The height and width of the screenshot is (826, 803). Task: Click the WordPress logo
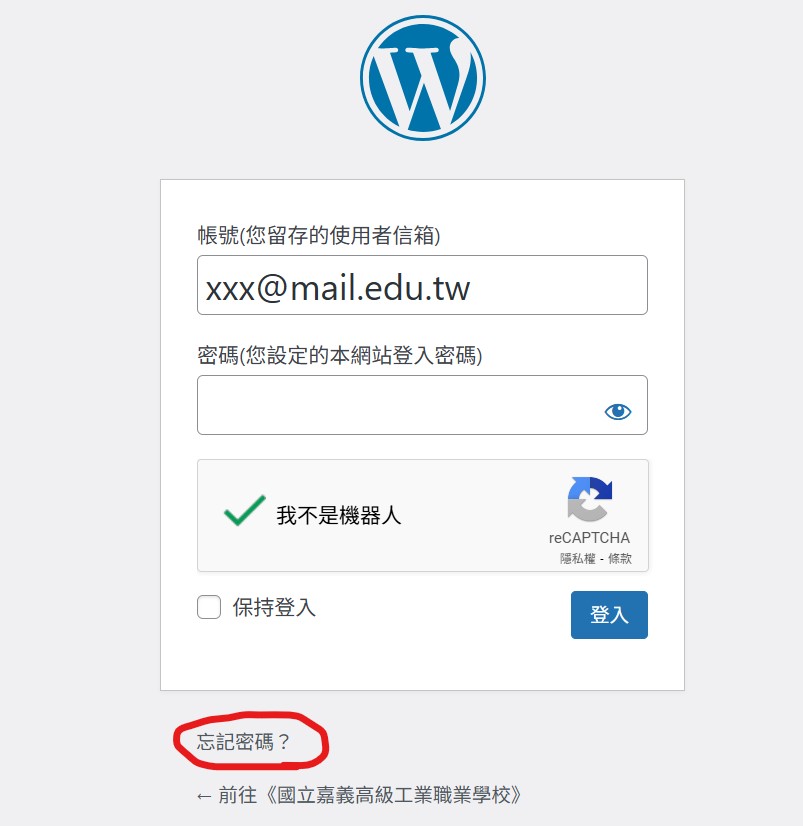423,78
